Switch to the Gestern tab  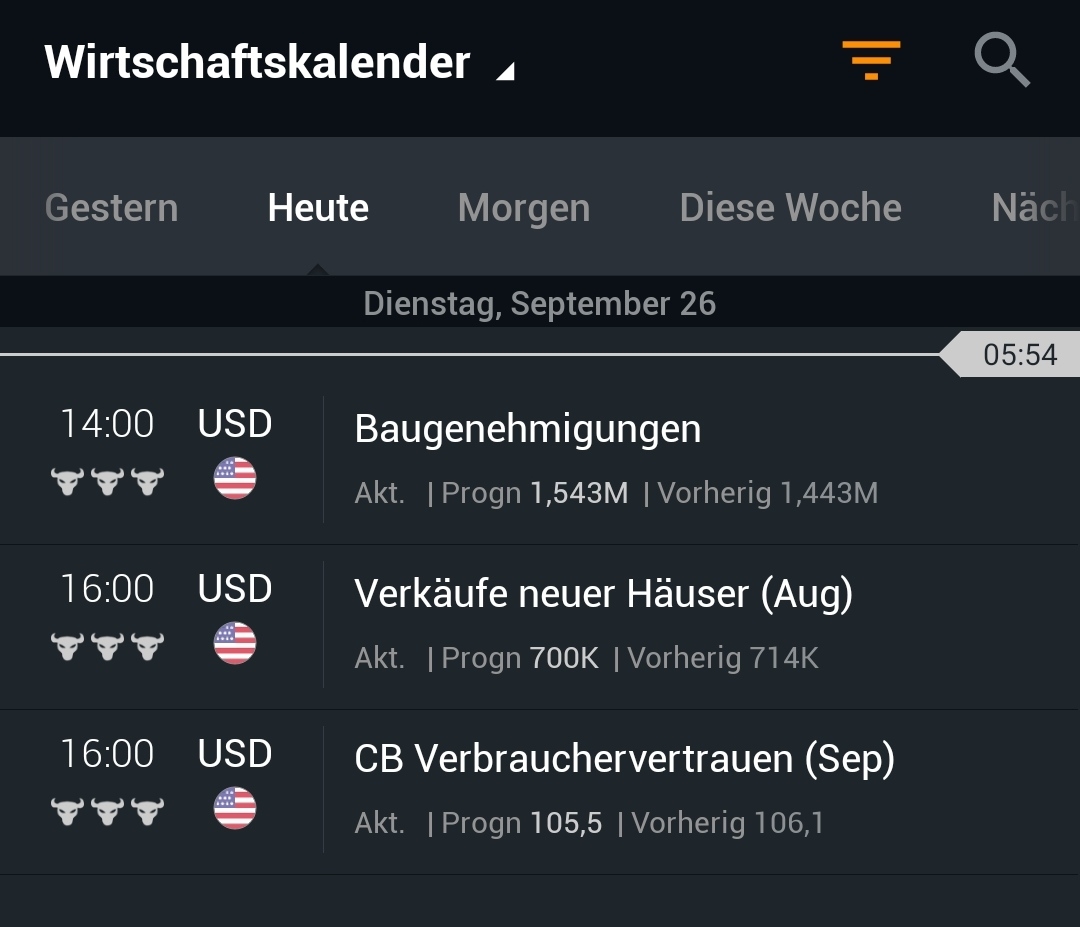111,208
